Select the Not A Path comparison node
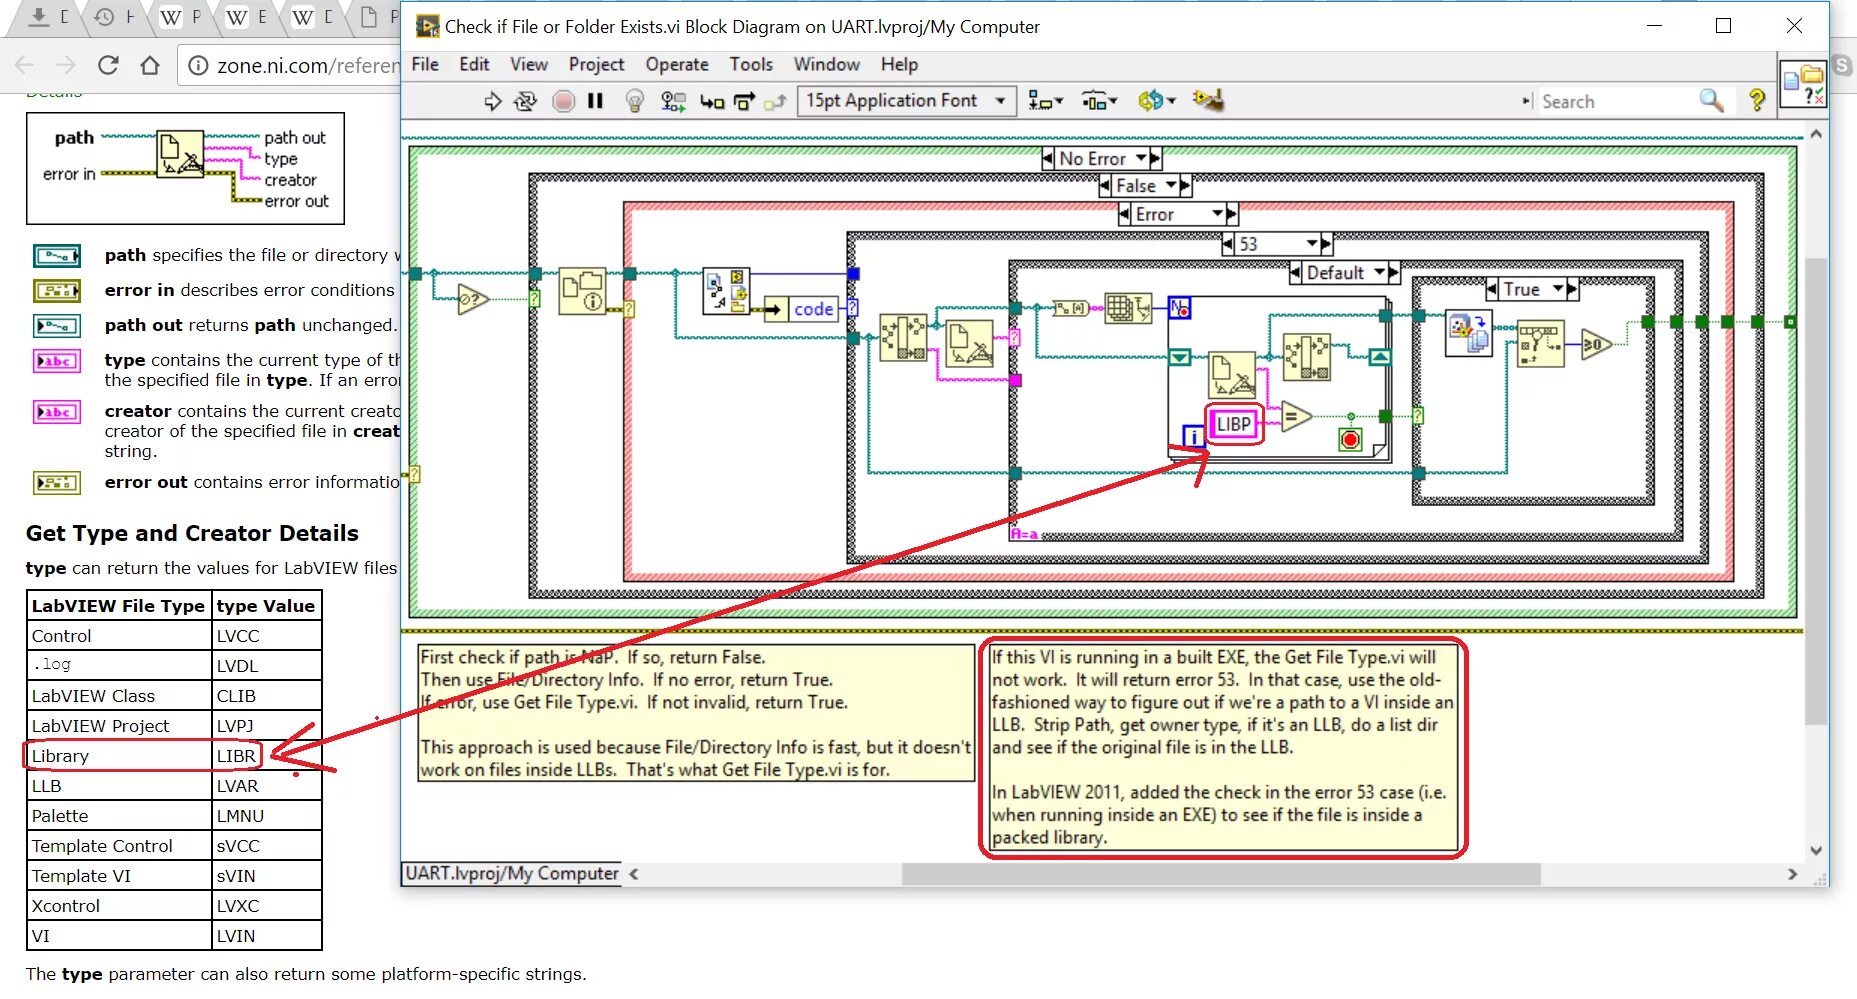This screenshot has width=1857, height=999. [x=473, y=298]
